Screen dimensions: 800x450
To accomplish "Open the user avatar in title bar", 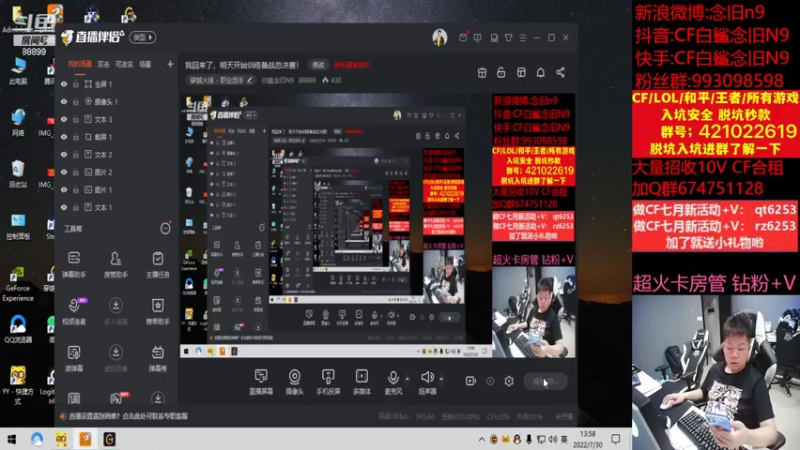I will pyautogui.click(x=440, y=37).
